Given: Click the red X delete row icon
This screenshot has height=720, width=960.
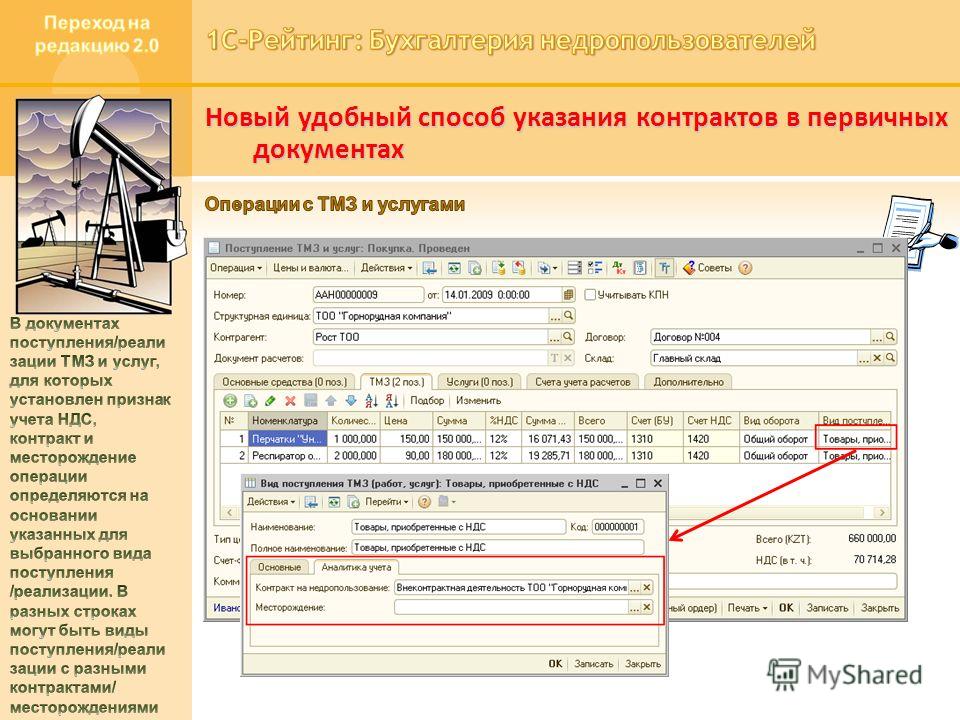Looking at the screenshot, I should pos(290,401).
